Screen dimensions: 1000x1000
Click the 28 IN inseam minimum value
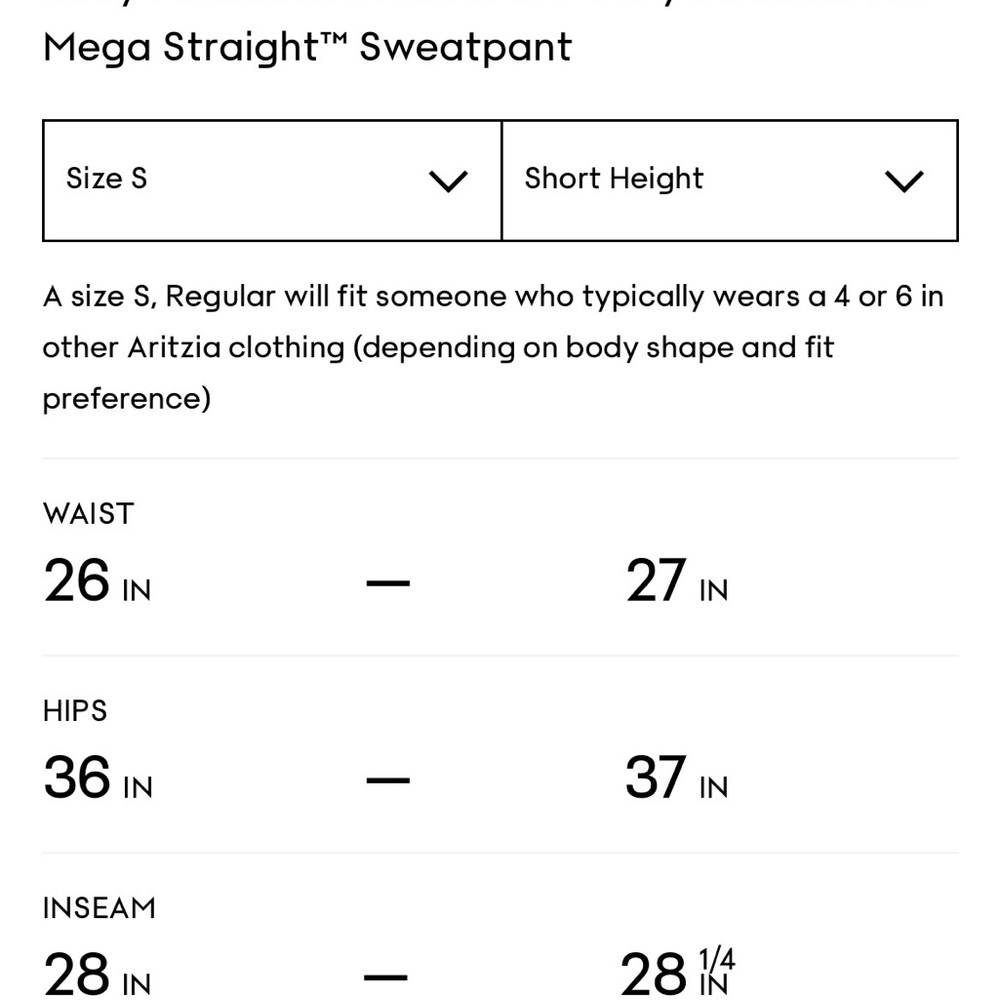pyautogui.click(x=97, y=974)
